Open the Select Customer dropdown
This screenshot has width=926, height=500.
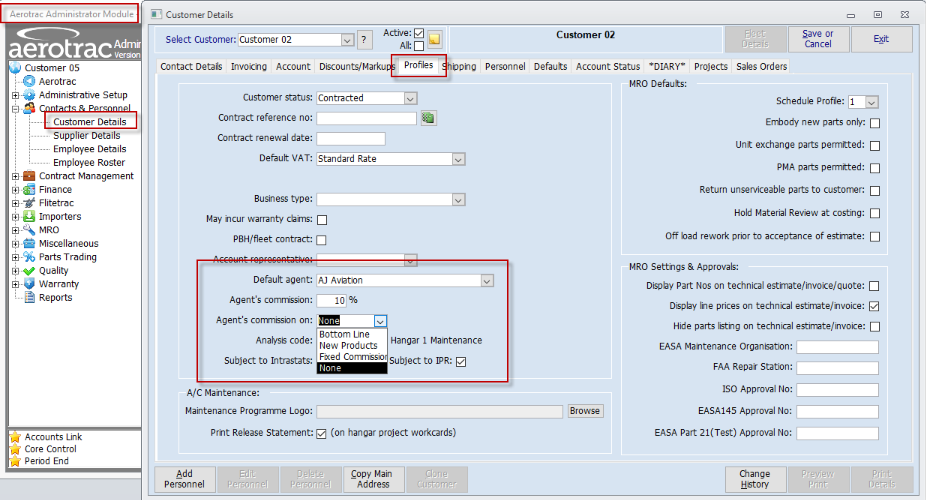tap(347, 40)
